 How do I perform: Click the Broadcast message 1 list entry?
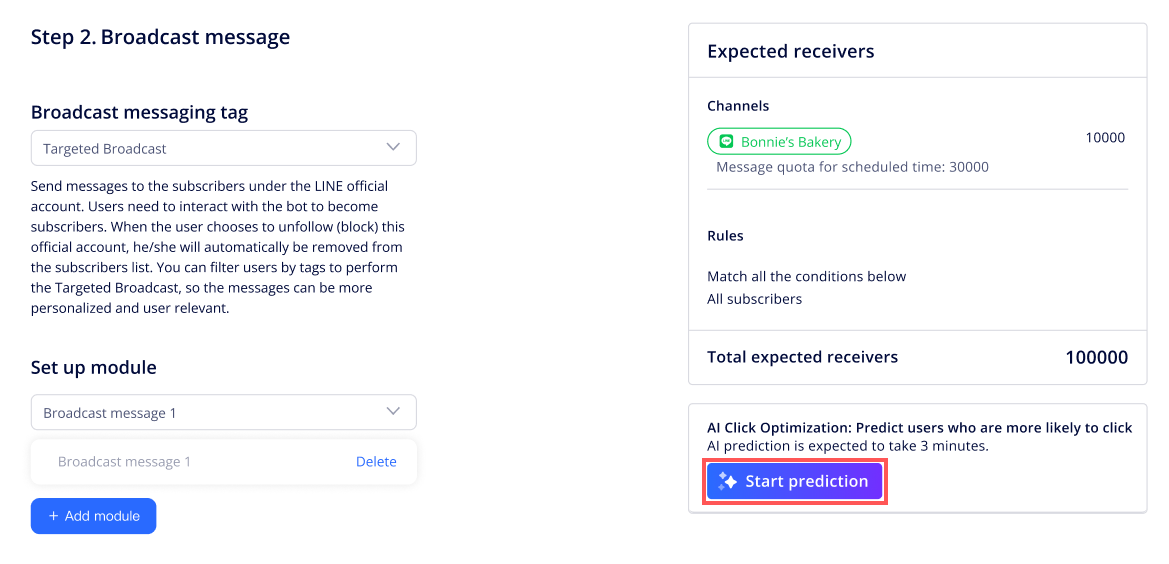click(x=124, y=462)
